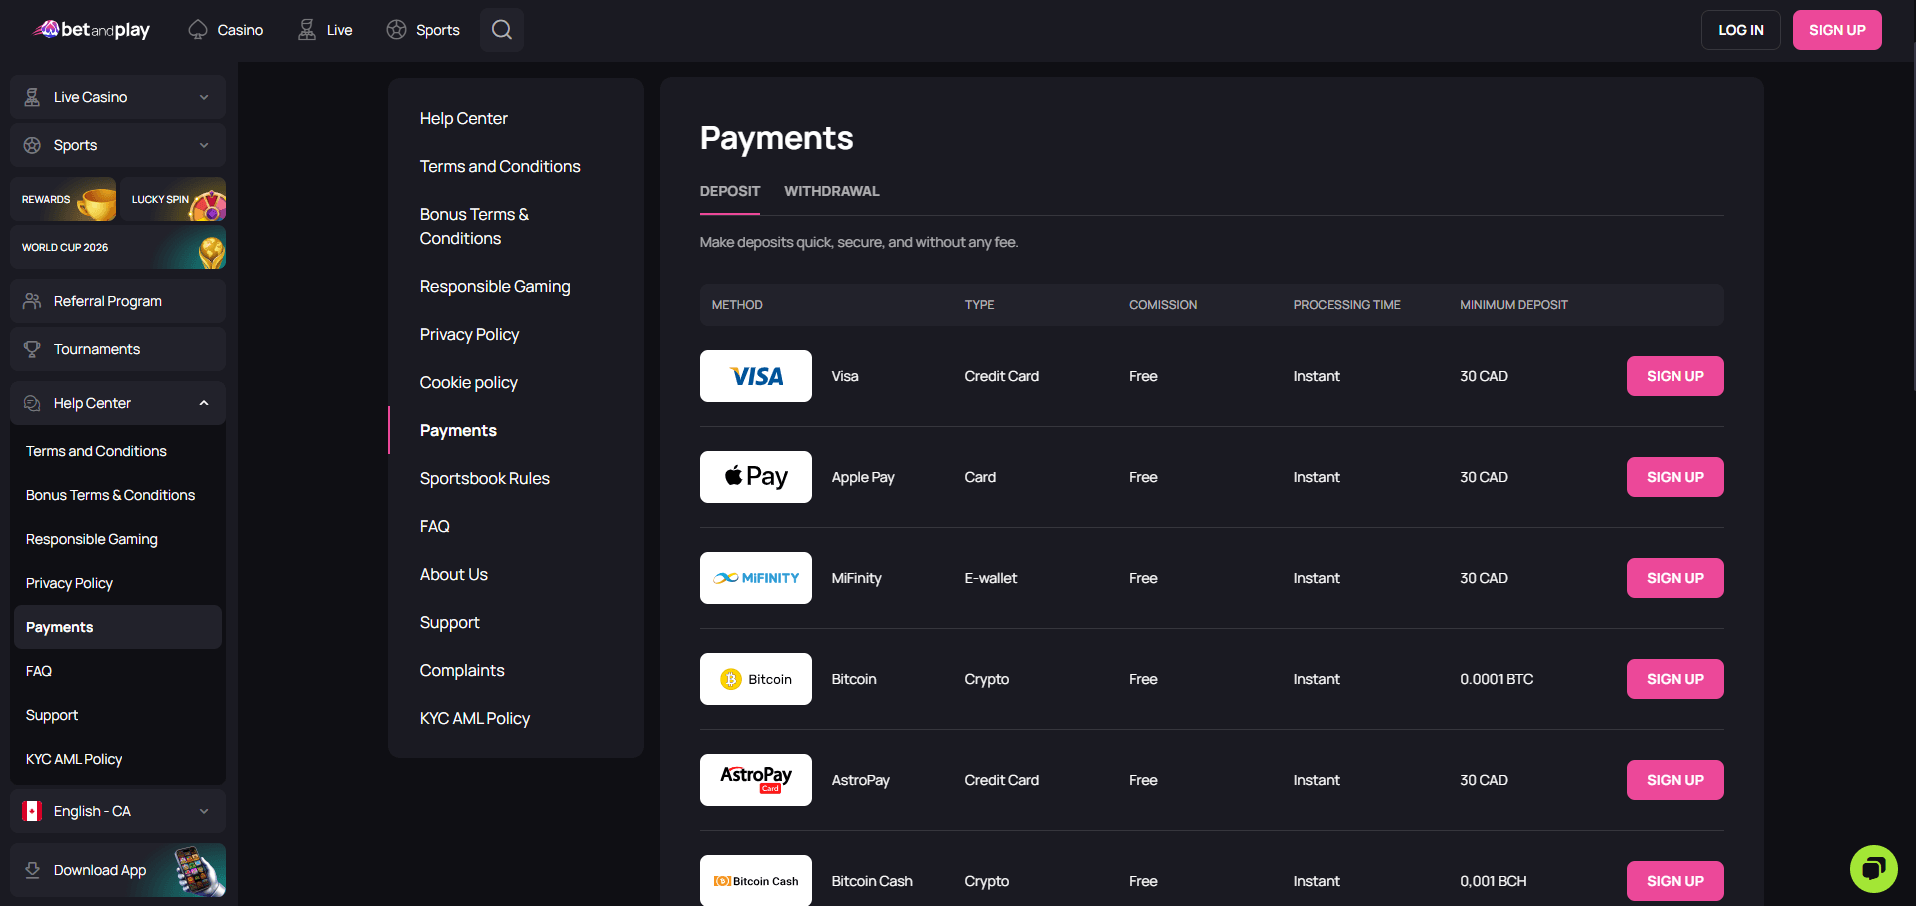The image size is (1916, 906).
Task: Click the Visa logo tile
Action: pos(756,376)
